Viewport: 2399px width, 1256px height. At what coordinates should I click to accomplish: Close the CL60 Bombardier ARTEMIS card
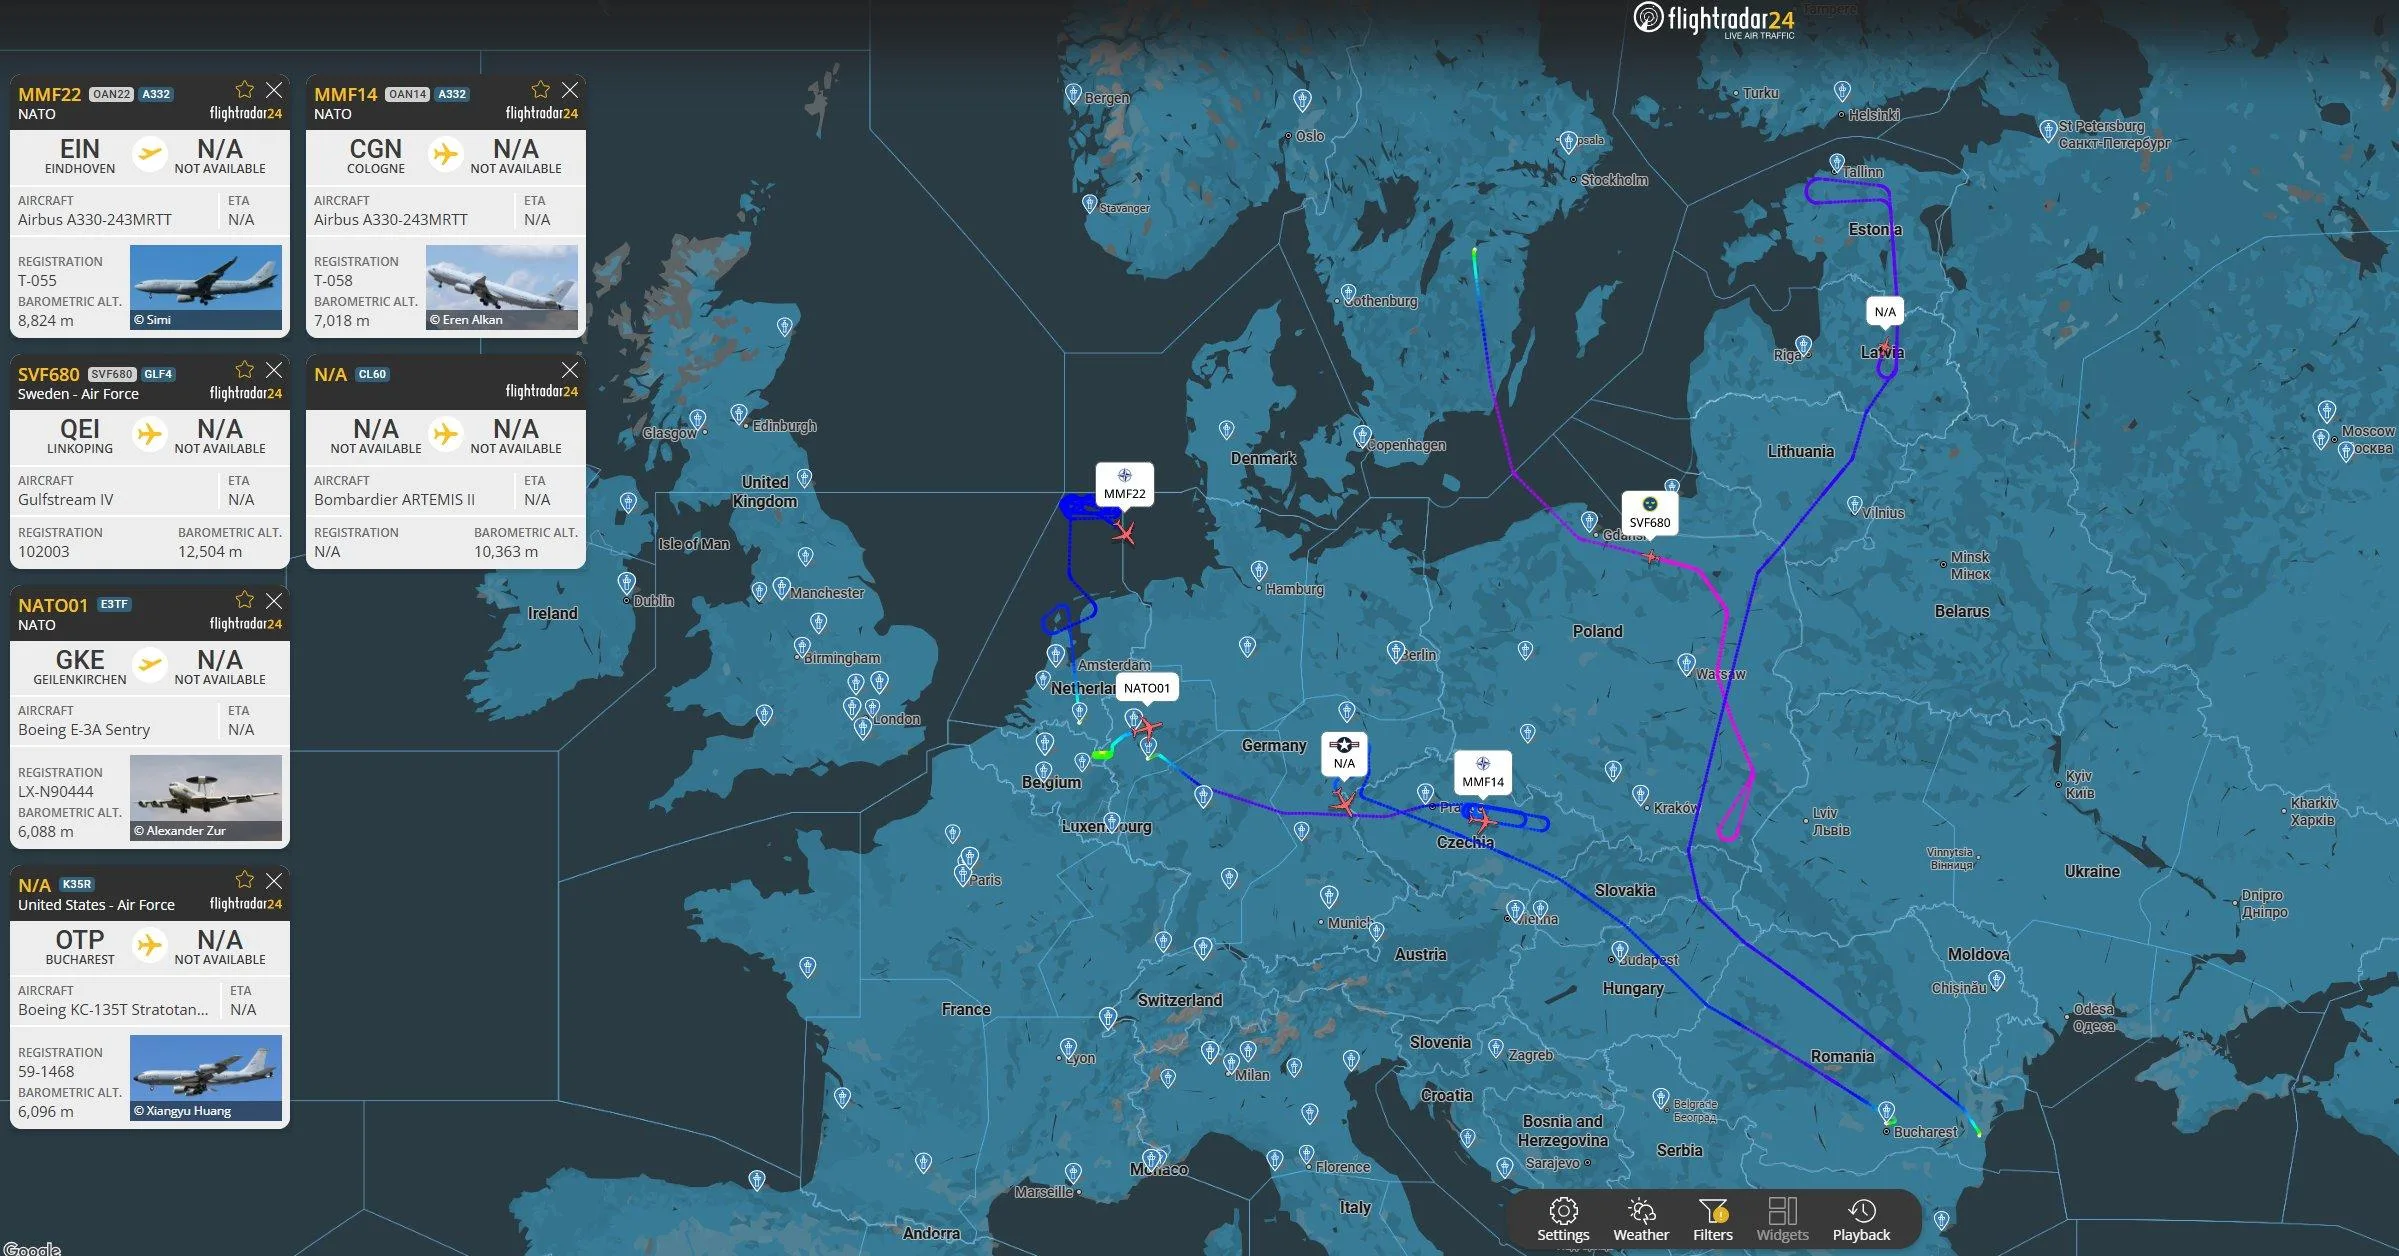[x=570, y=370]
